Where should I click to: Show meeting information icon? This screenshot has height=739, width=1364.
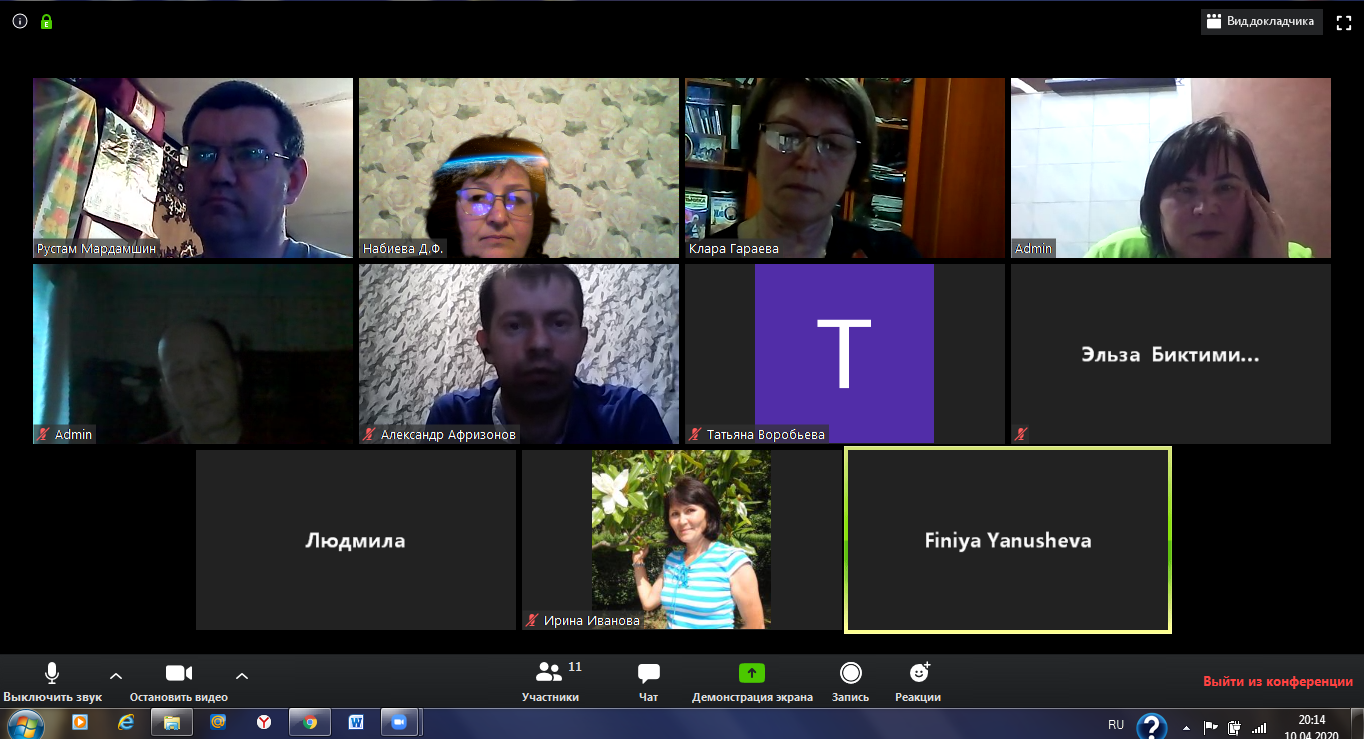pos(20,21)
